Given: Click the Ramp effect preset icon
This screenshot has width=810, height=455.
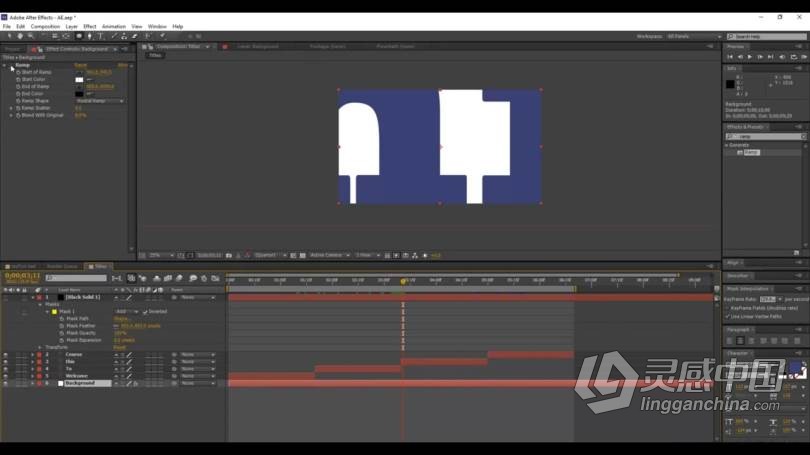Looking at the screenshot, I should (x=740, y=152).
